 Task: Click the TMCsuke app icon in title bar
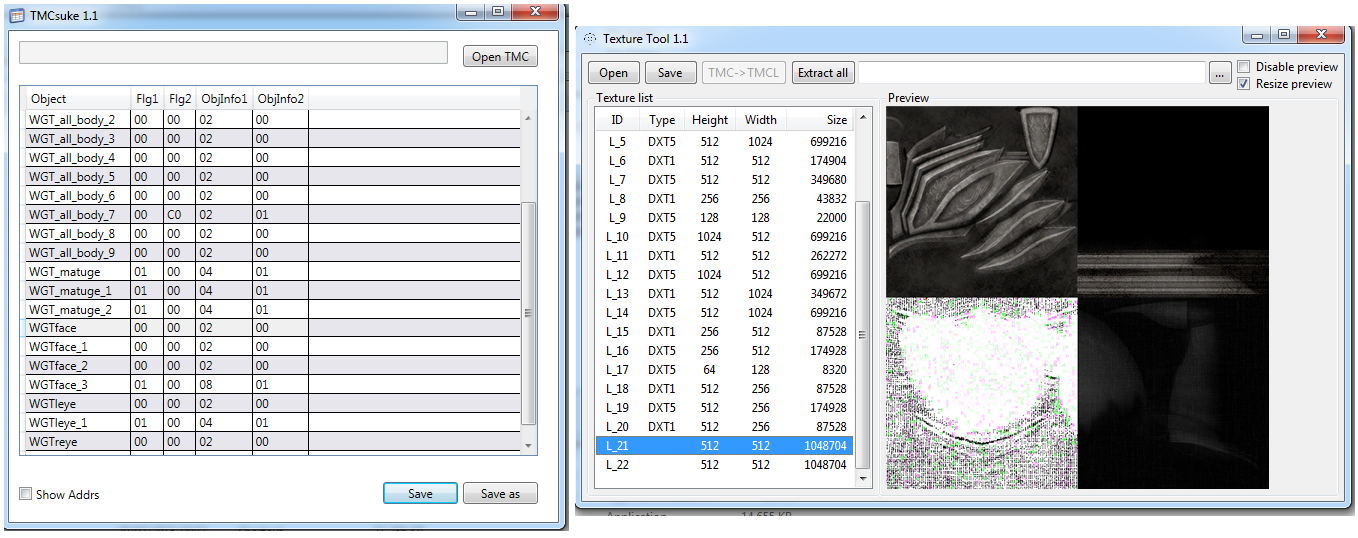(x=17, y=16)
